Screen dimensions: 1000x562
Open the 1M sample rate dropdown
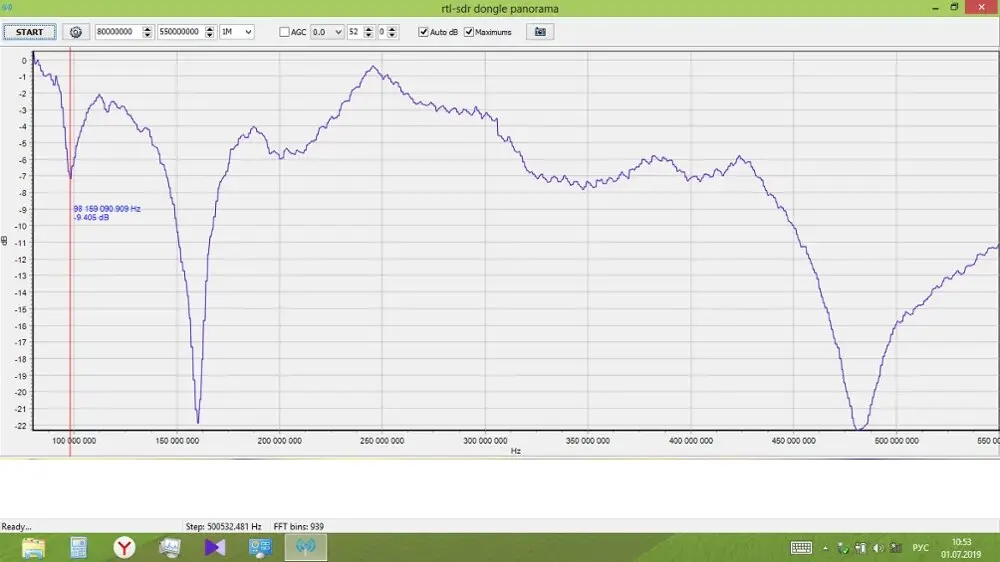coord(237,32)
